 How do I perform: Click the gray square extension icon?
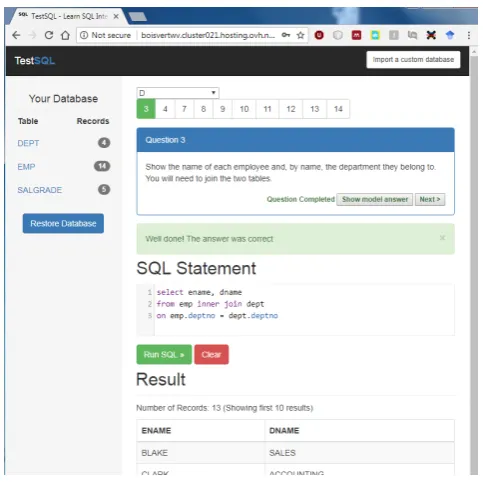pos(394,35)
